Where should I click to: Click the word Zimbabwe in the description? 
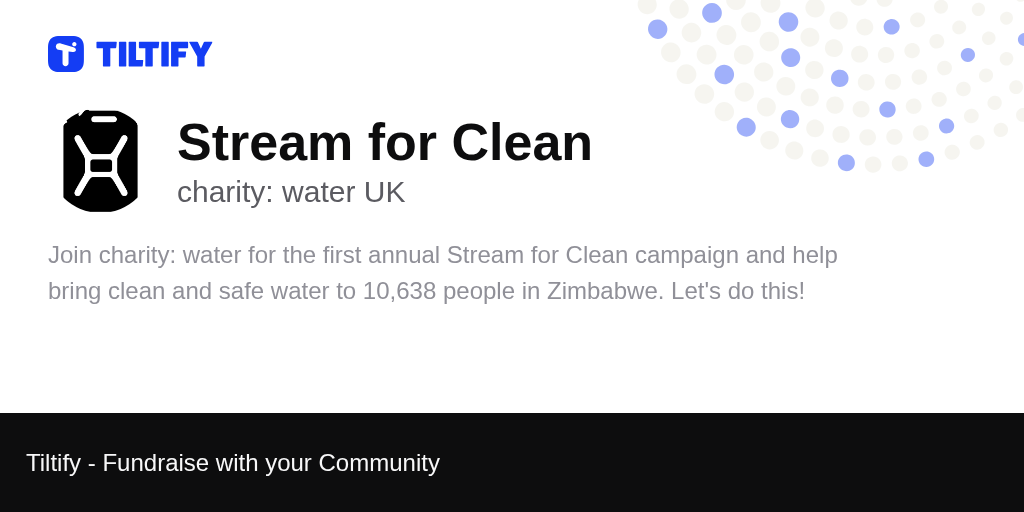click(x=605, y=291)
